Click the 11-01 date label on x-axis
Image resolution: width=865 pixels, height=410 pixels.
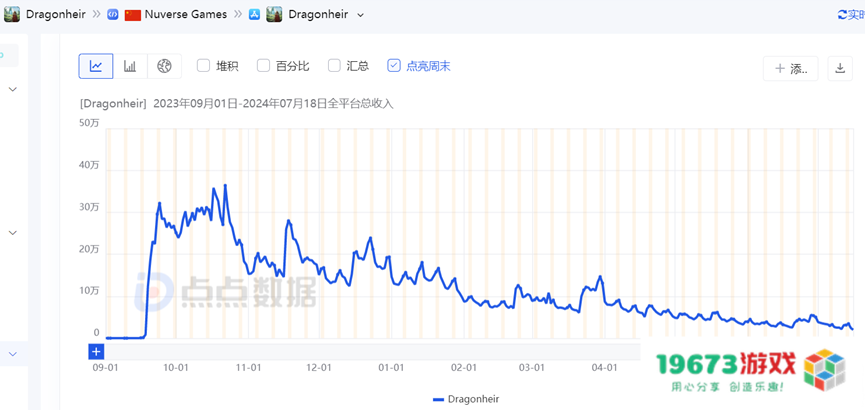[x=248, y=368]
